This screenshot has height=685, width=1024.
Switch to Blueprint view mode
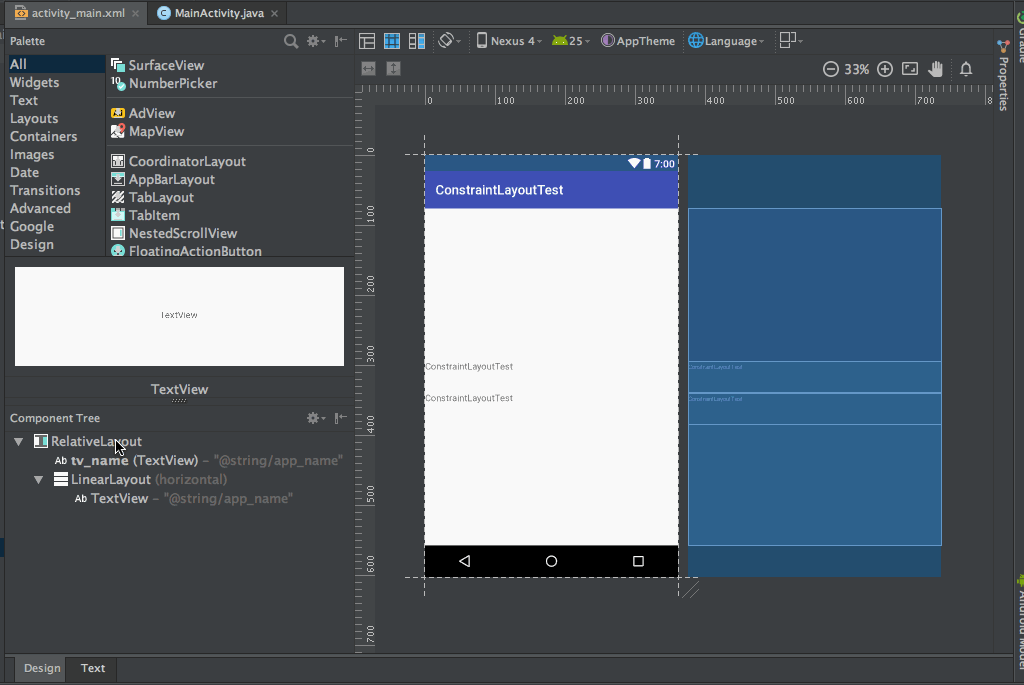(x=392, y=41)
